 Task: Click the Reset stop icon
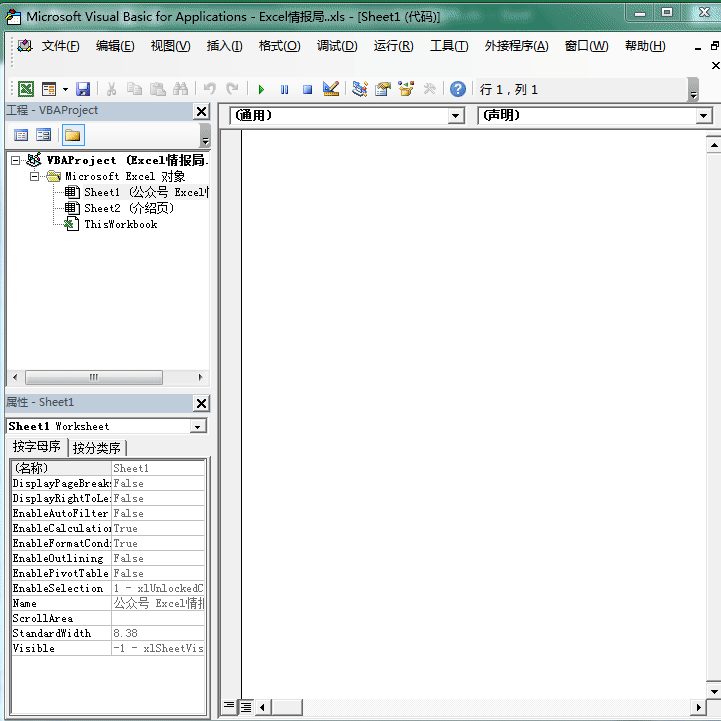coord(308,89)
